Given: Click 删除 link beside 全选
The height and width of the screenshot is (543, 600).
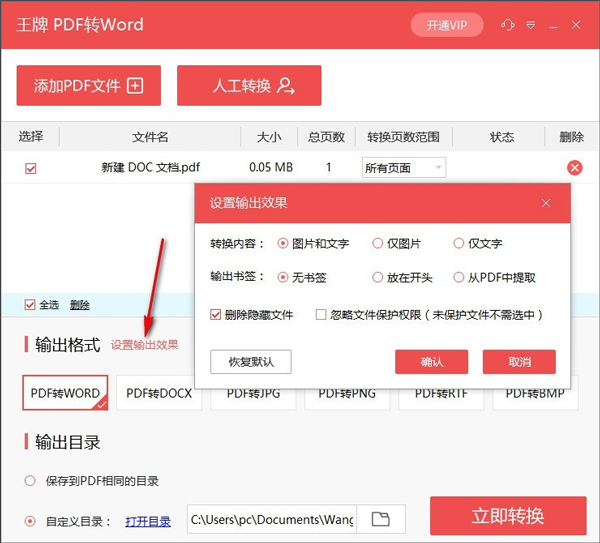Looking at the screenshot, I should click(x=80, y=305).
